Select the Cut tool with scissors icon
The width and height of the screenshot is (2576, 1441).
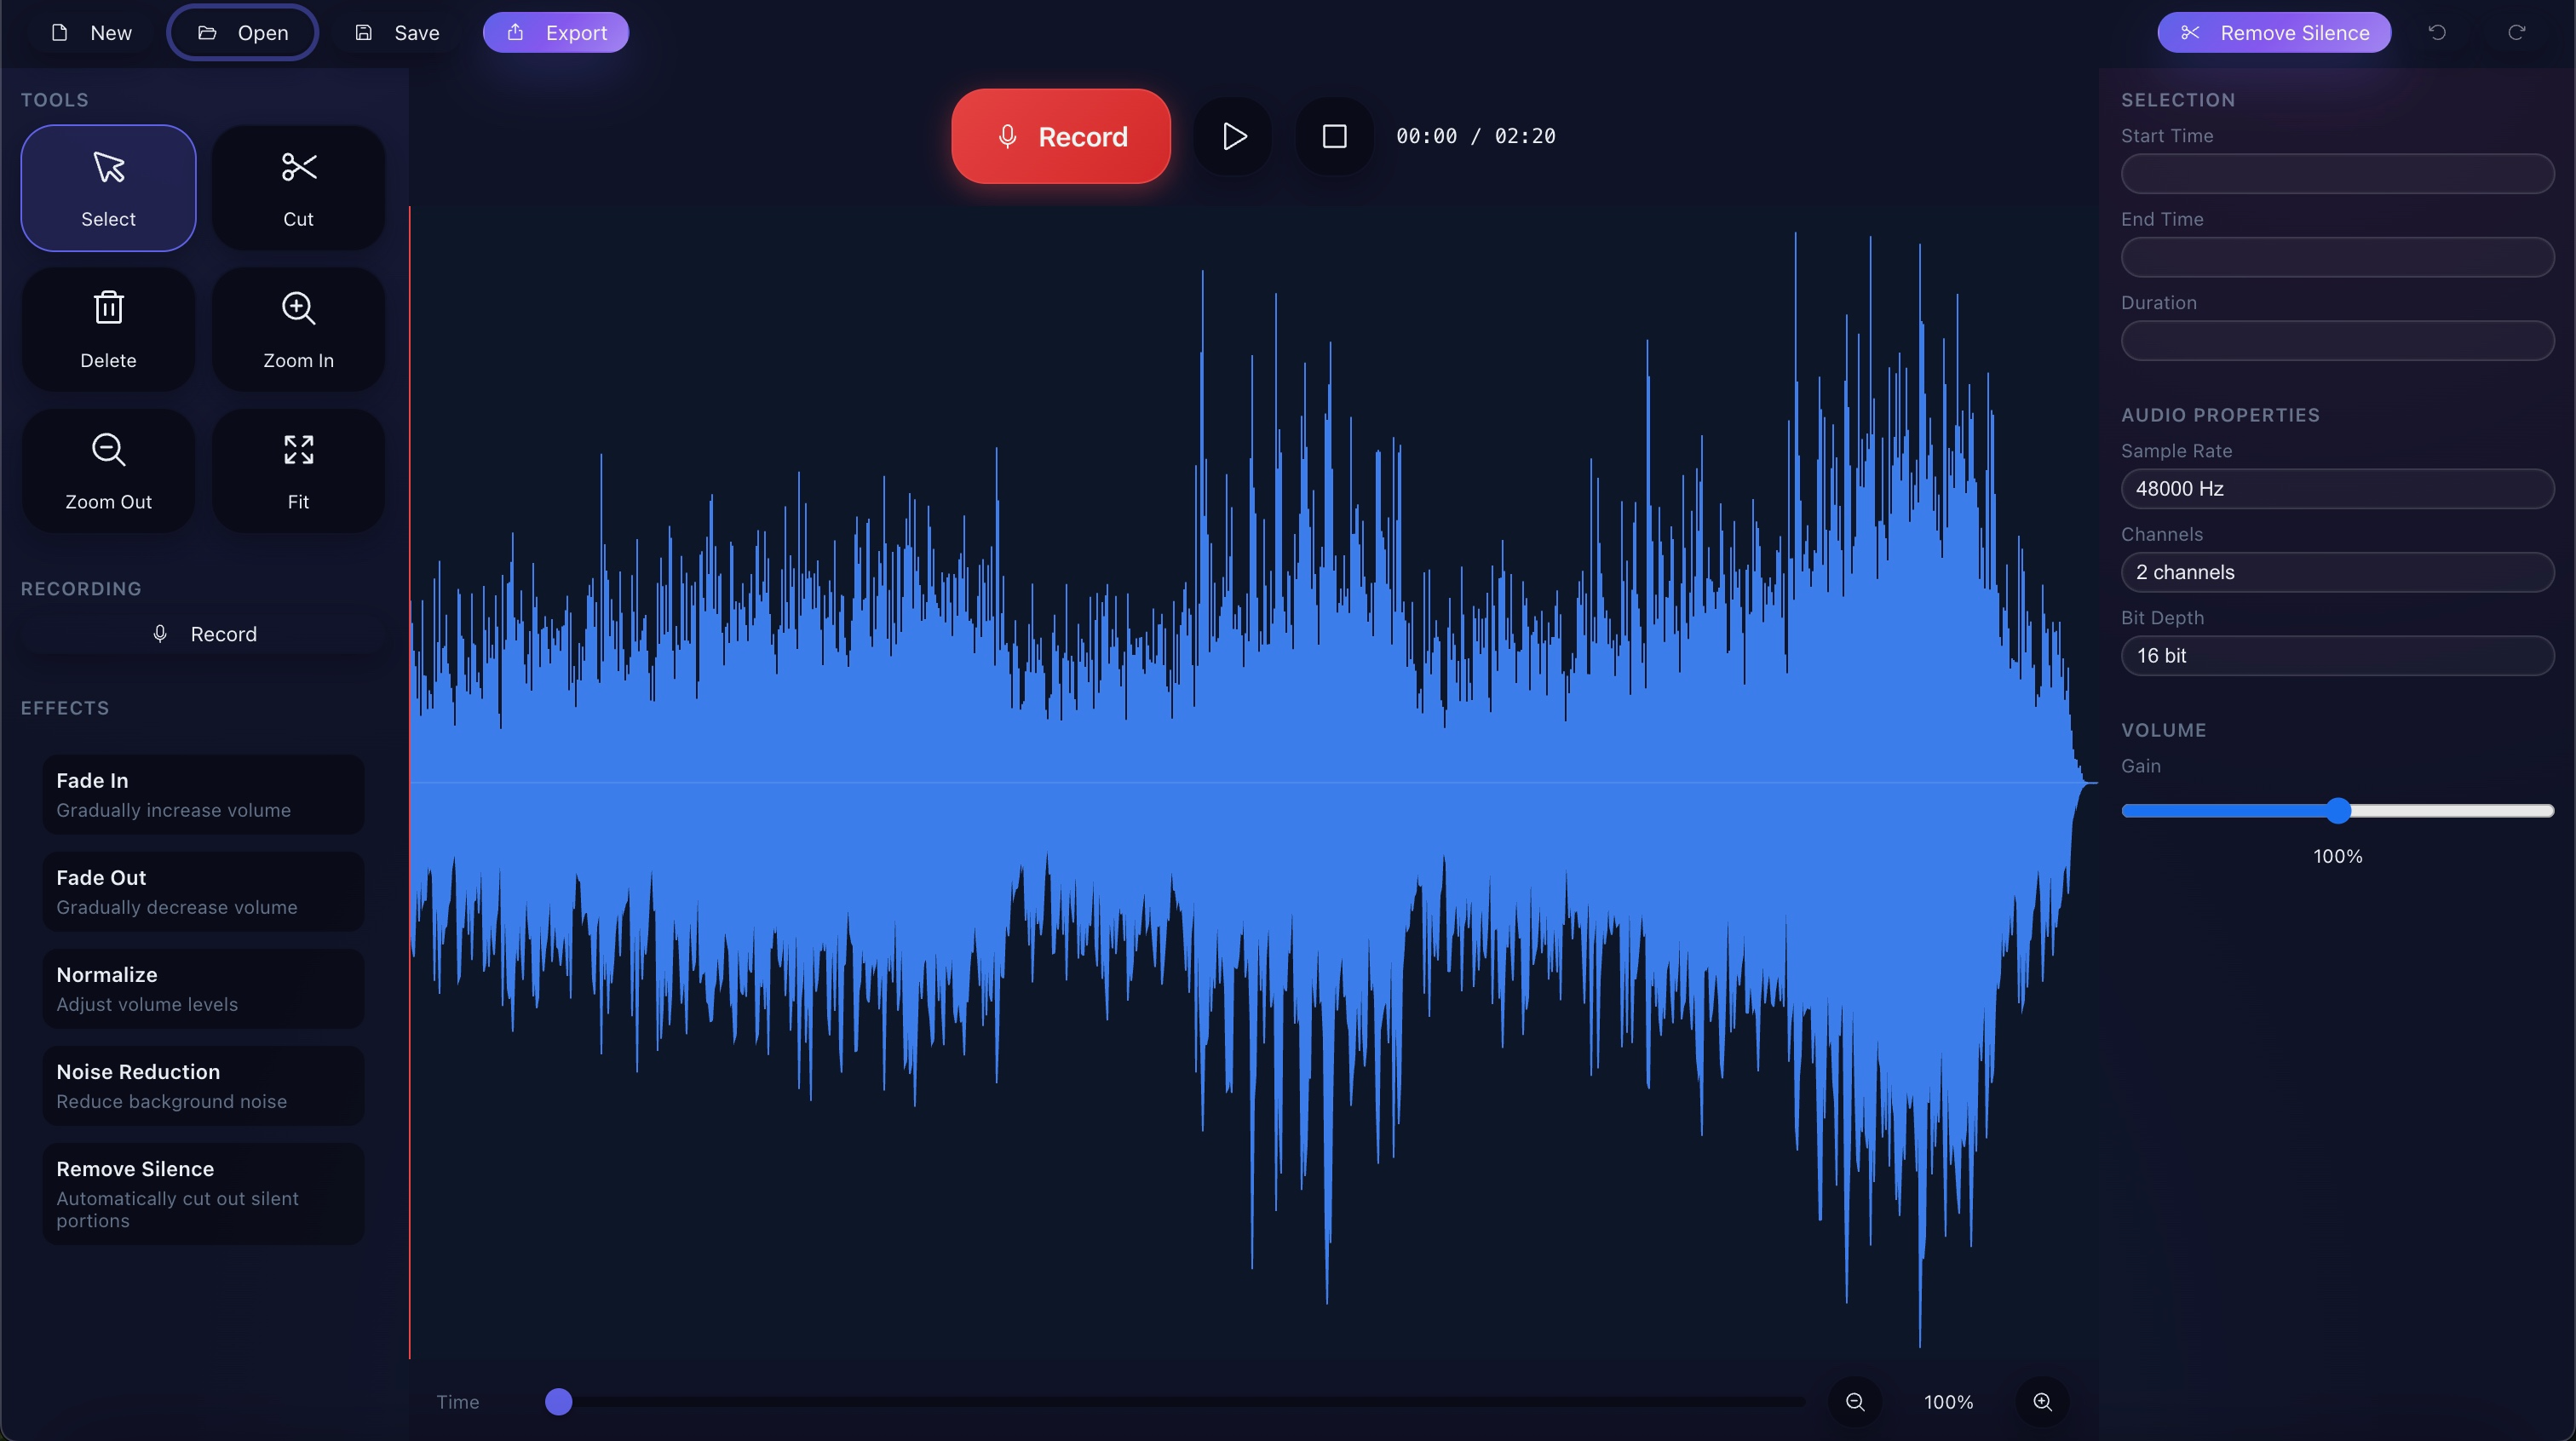click(298, 188)
